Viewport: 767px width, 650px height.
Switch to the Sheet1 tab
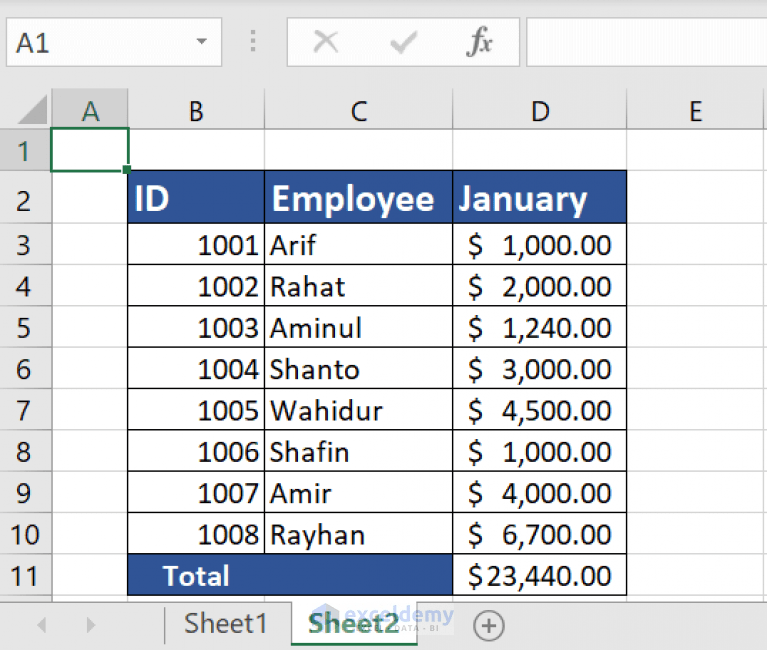(x=226, y=624)
